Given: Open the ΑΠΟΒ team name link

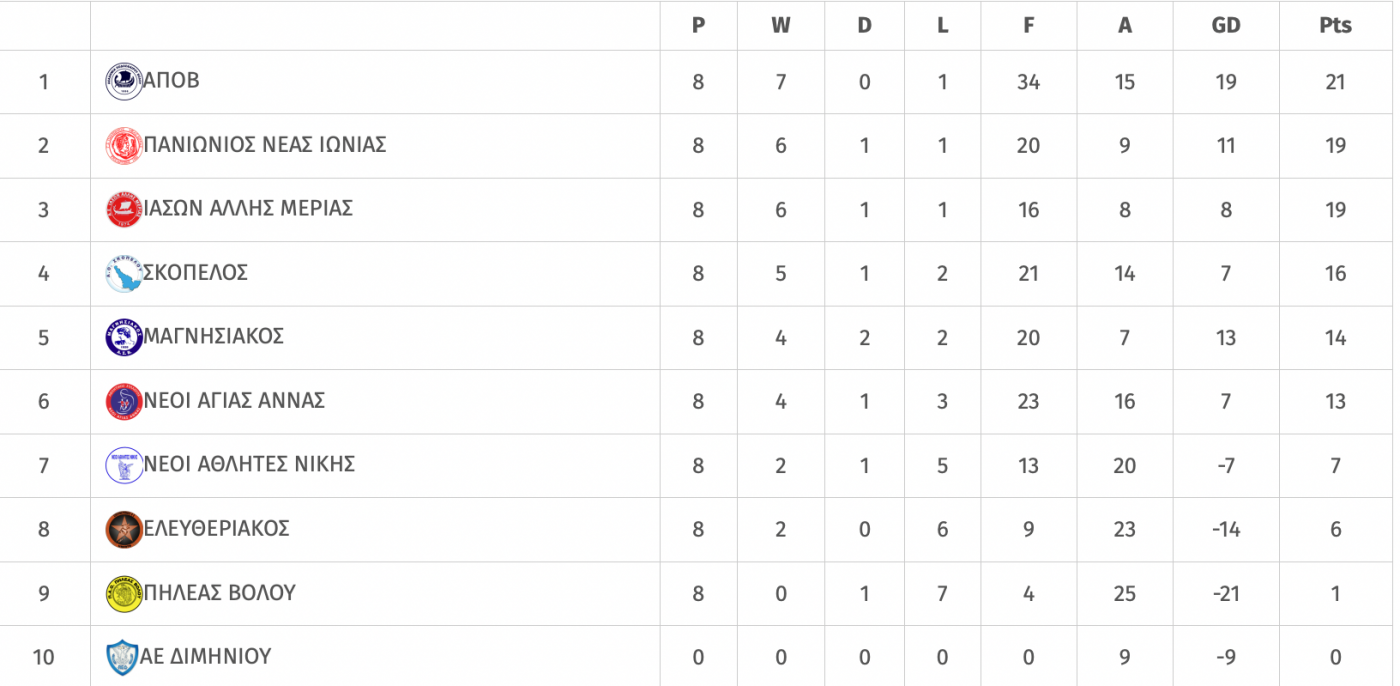Looking at the screenshot, I should pos(171,81).
